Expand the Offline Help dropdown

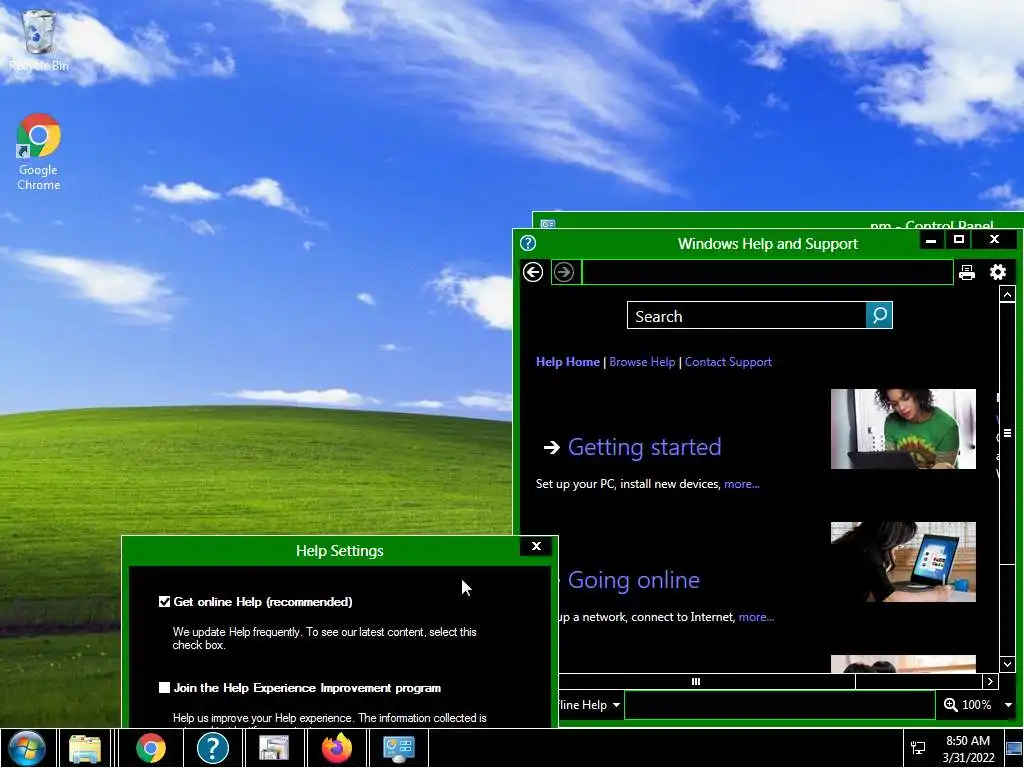pyautogui.click(x=616, y=705)
